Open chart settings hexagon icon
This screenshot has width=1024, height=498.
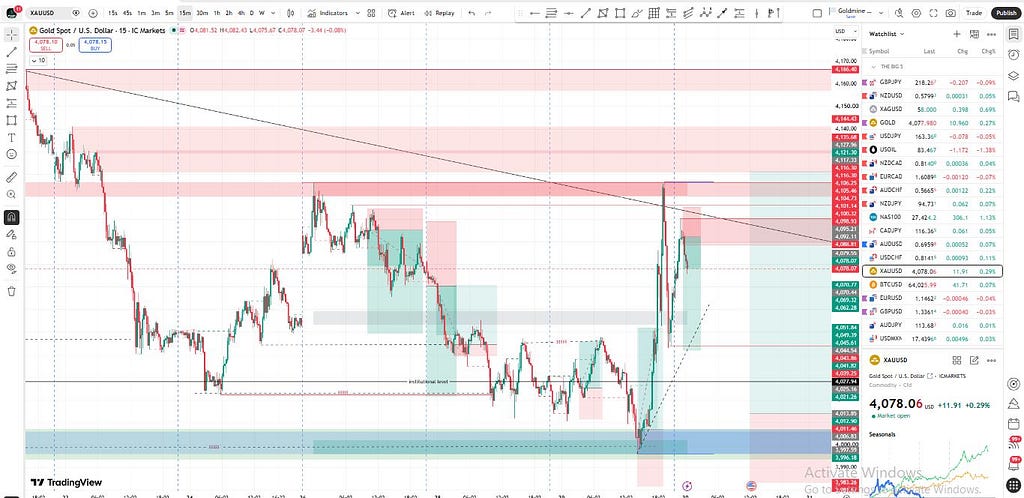pyautogui.click(x=914, y=13)
